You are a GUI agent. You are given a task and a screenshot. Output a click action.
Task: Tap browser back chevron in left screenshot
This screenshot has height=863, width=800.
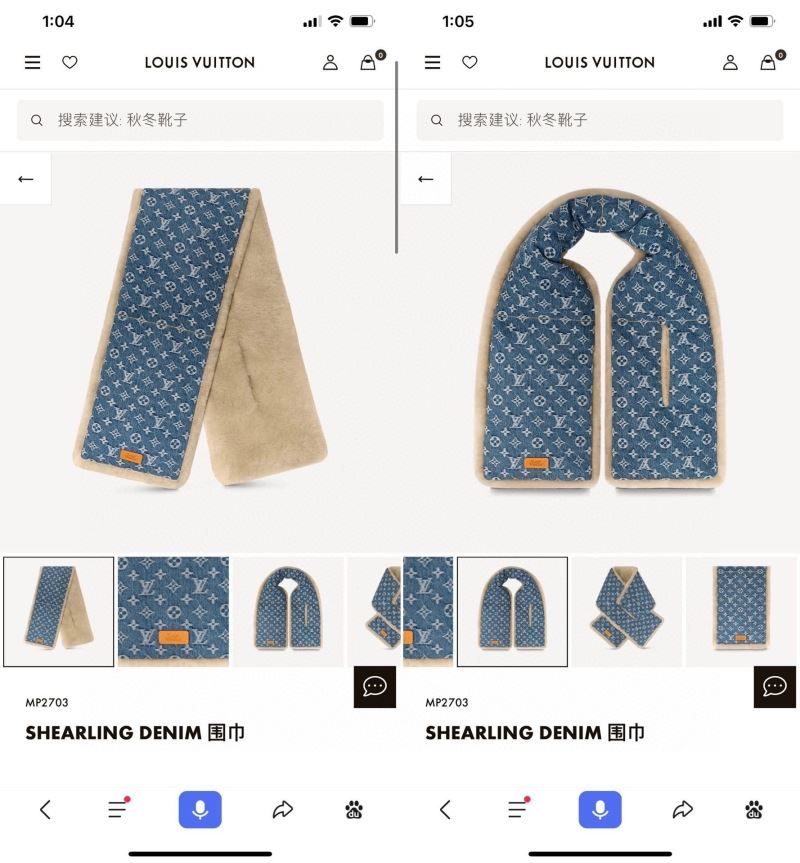pyautogui.click(x=46, y=810)
